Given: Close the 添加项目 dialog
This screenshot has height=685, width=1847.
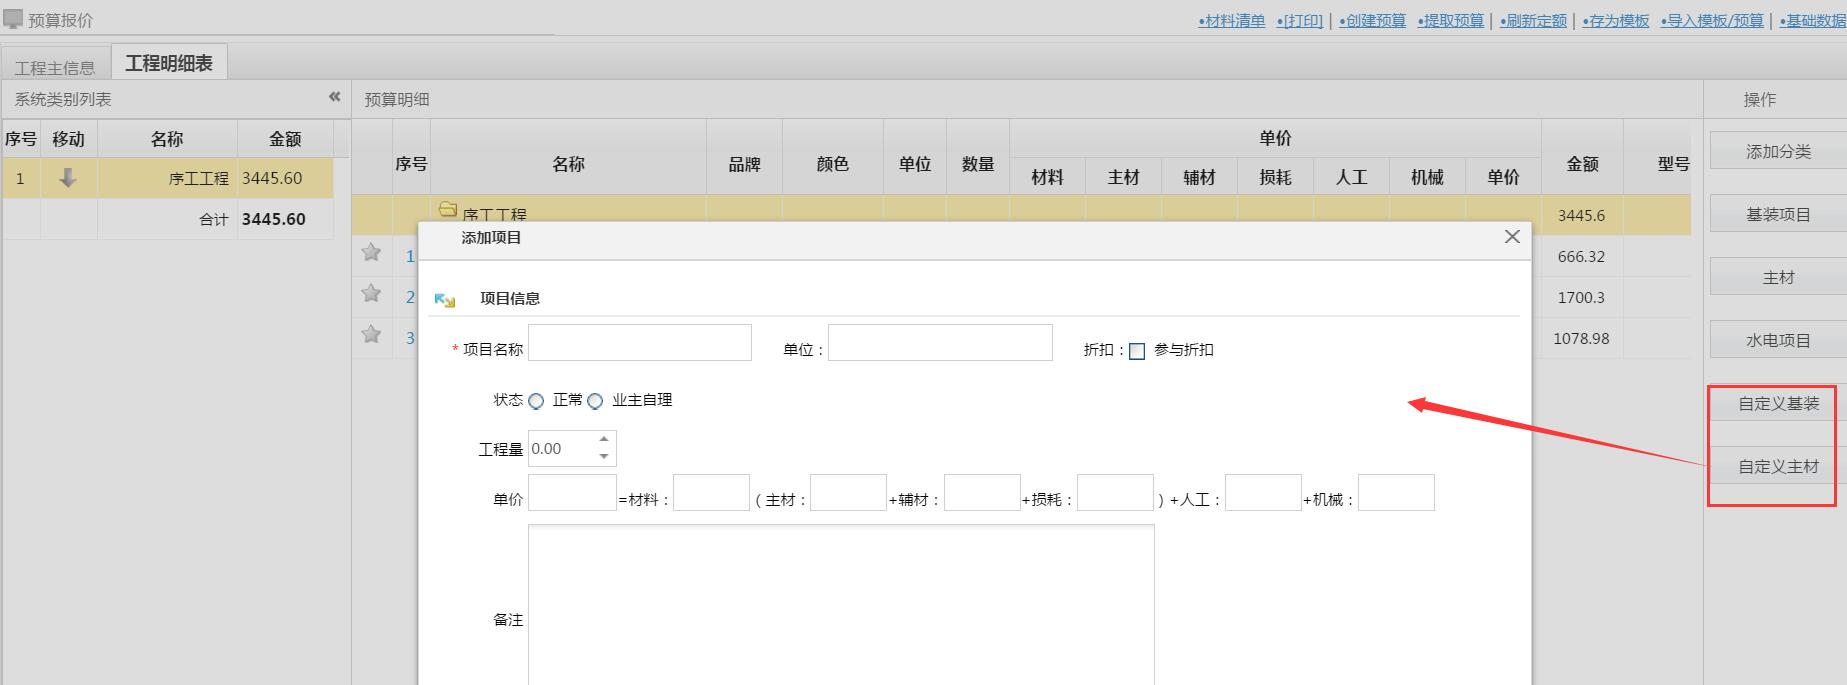Looking at the screenshot, I should tap(1512, 236).
